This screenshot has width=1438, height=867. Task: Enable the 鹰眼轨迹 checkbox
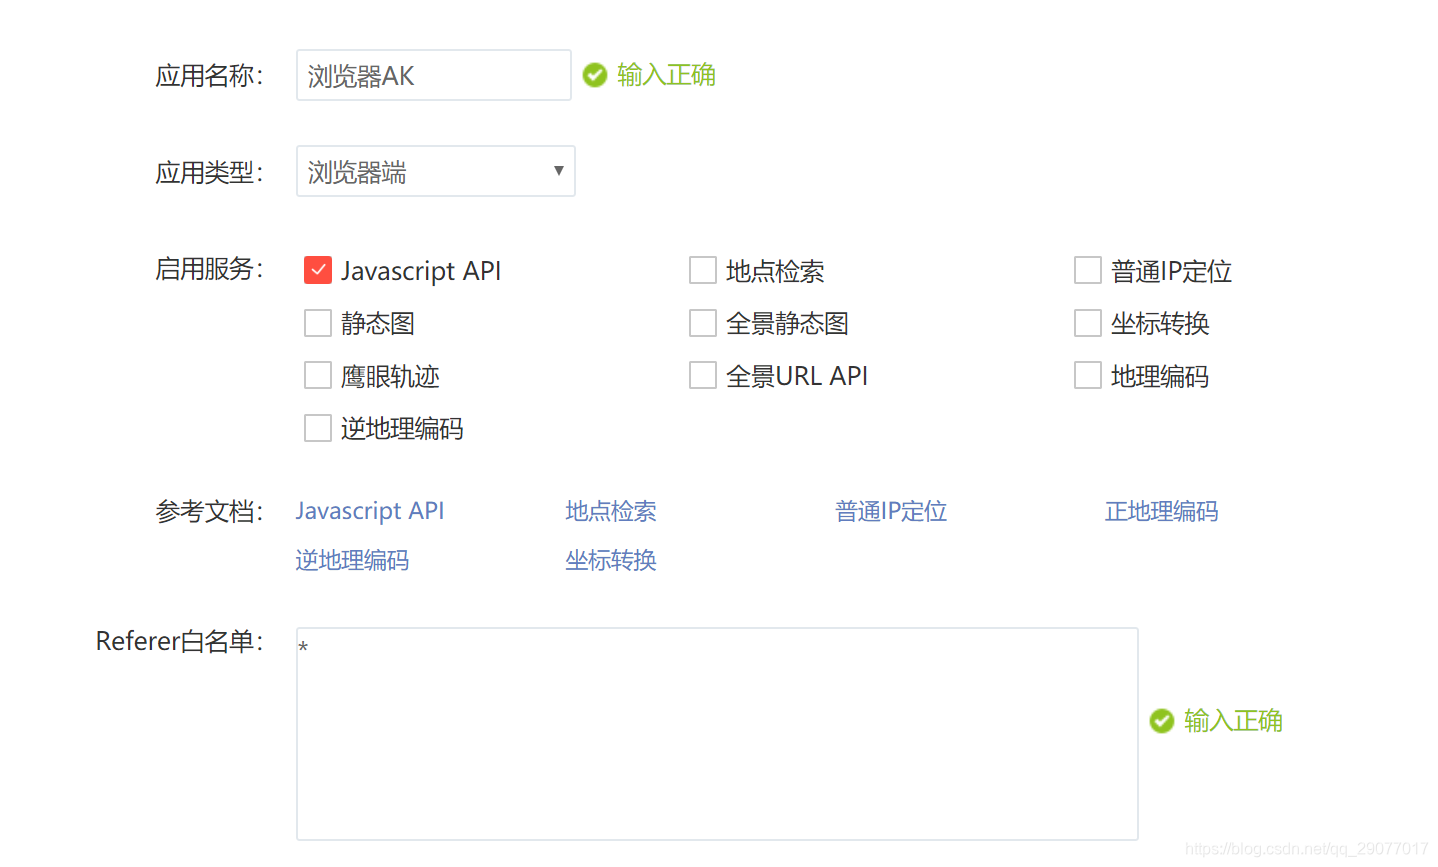pos(318,375)
